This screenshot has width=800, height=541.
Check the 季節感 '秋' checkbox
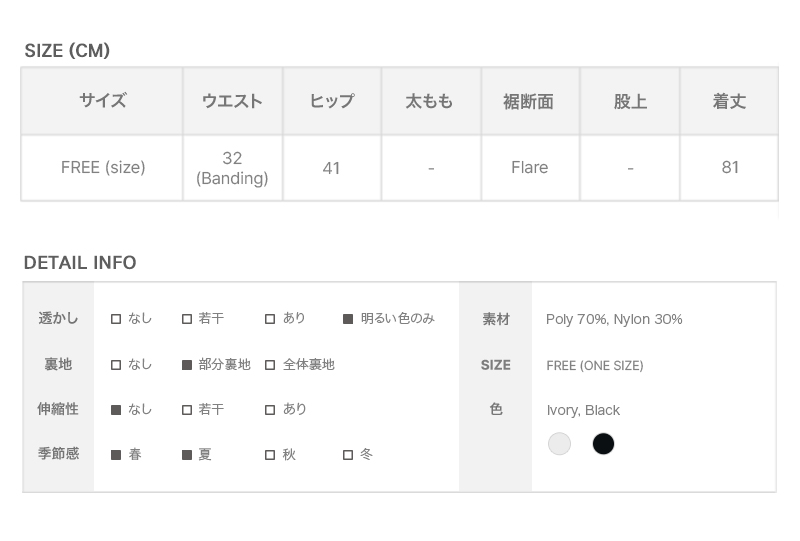pyautogui.click(x=270, y=455)
